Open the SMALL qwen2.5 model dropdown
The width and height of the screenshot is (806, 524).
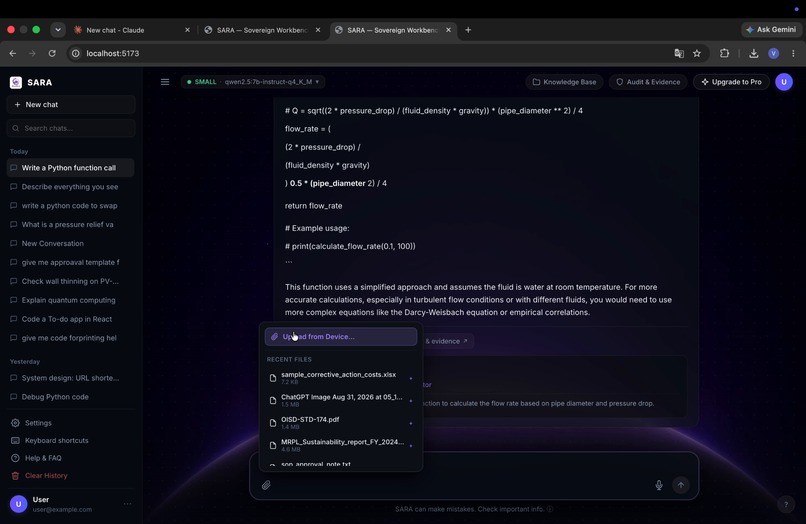[253, 82]
